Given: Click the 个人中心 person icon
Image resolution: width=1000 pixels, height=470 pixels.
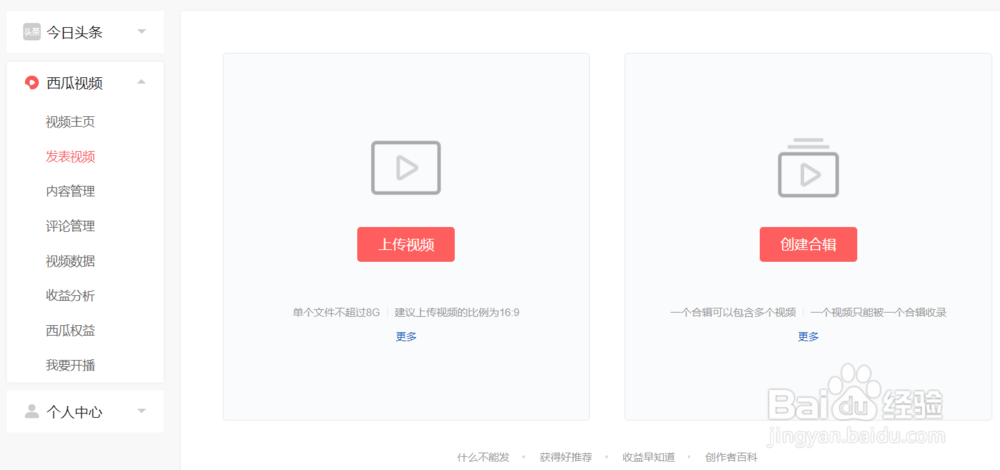Looking at the screenshot, I should tap(32, 411).
